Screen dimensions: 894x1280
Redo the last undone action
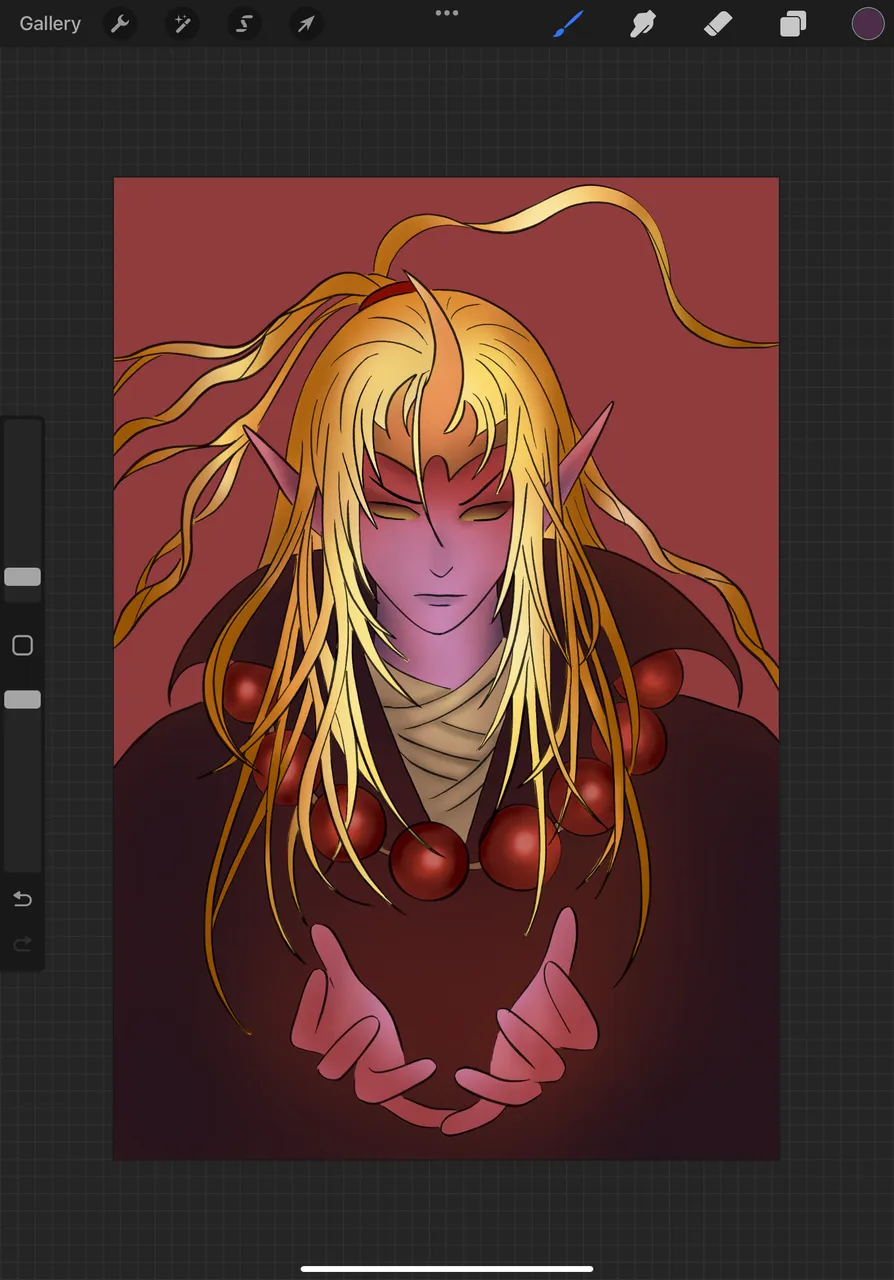point(22,944)
